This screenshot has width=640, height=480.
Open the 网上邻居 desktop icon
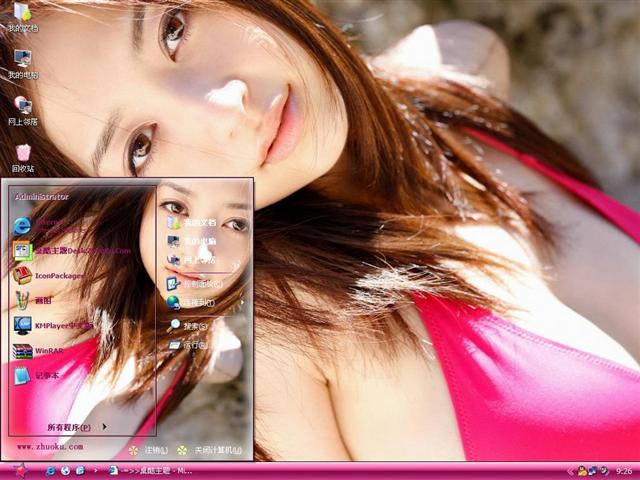pos(23,111)
